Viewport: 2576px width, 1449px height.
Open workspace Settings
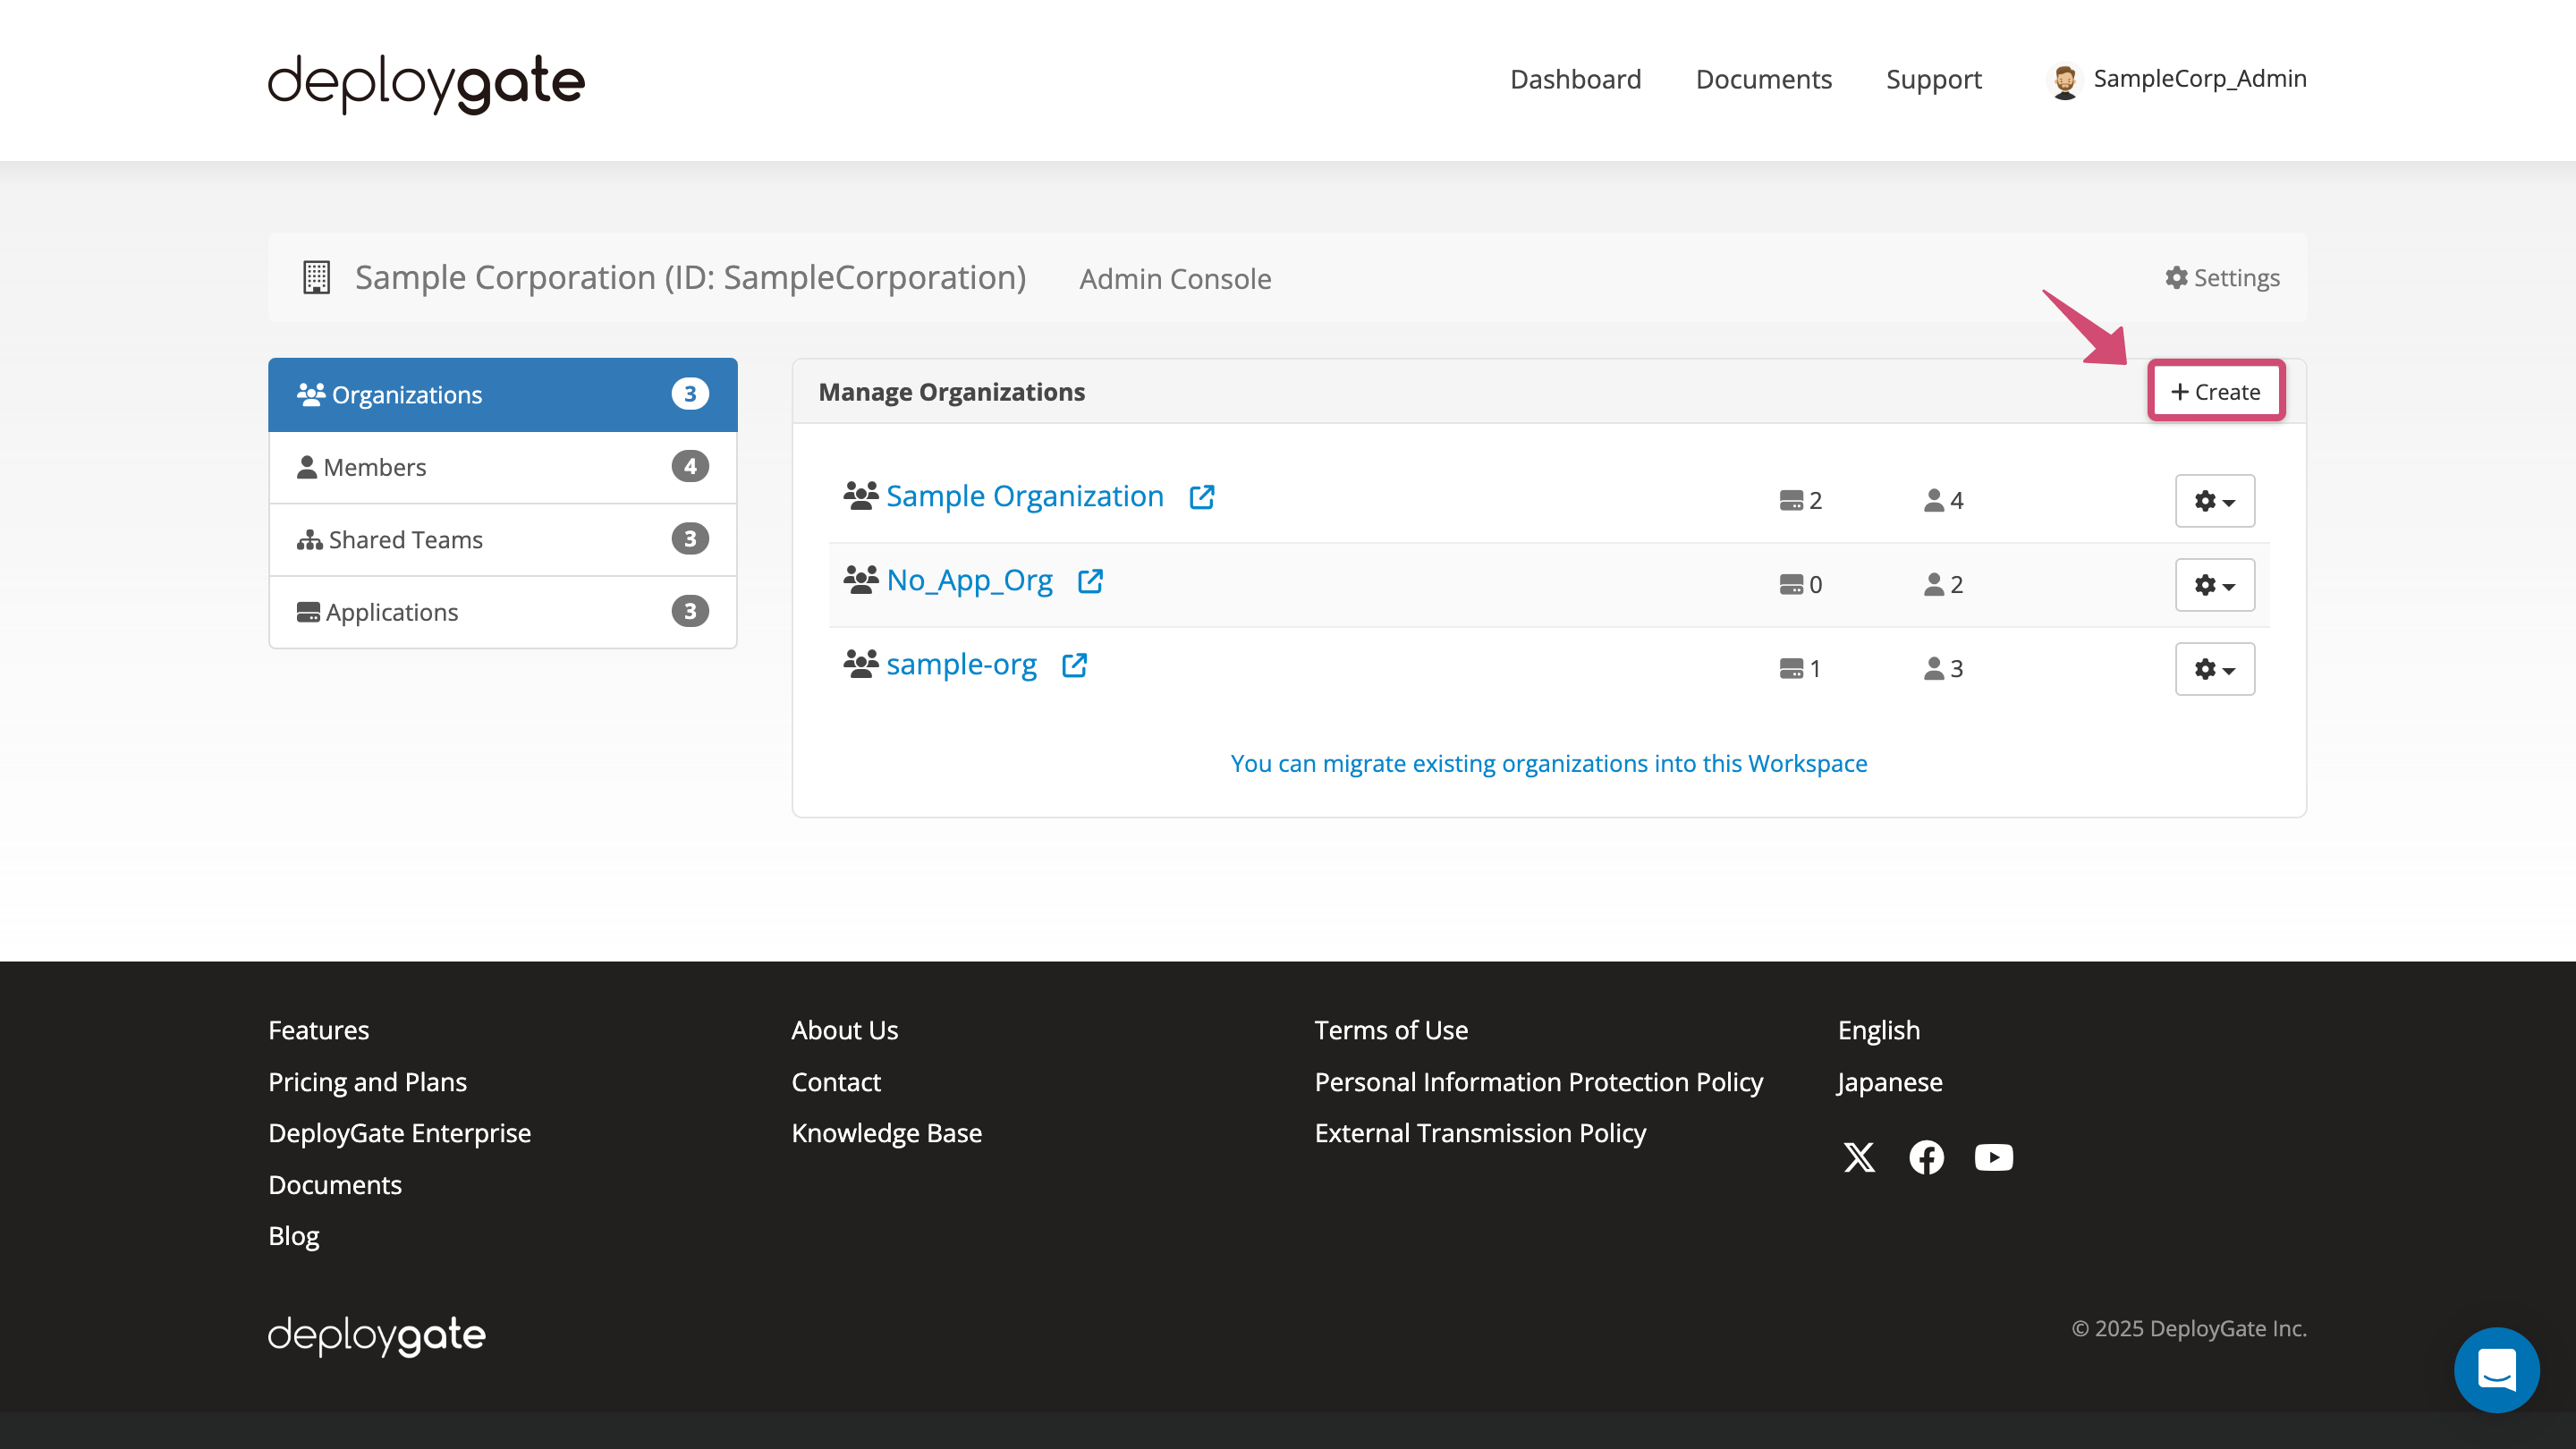point(2222,278)
